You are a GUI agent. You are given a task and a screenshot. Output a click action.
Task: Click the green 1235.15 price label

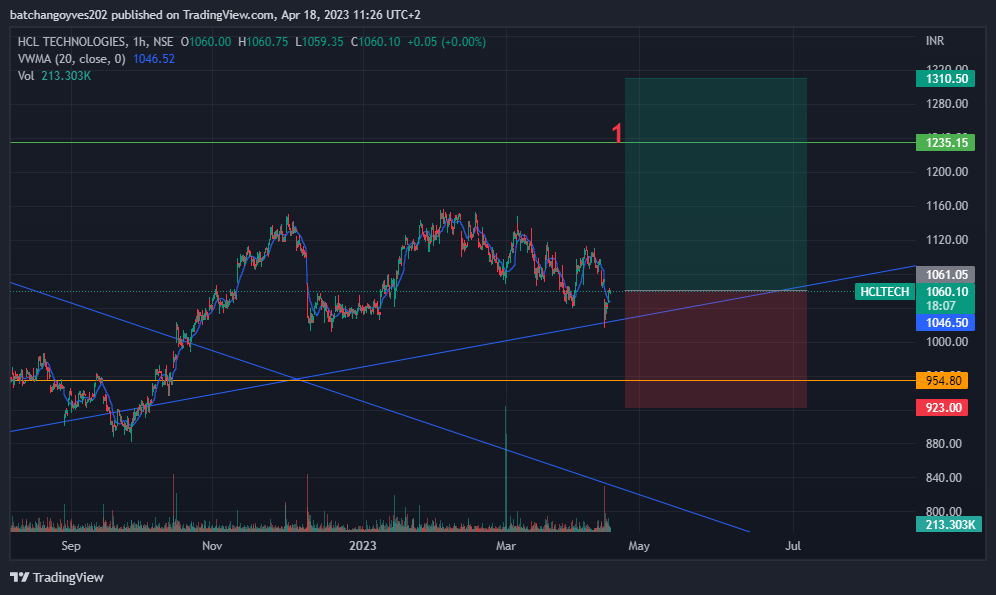point(946,142)
